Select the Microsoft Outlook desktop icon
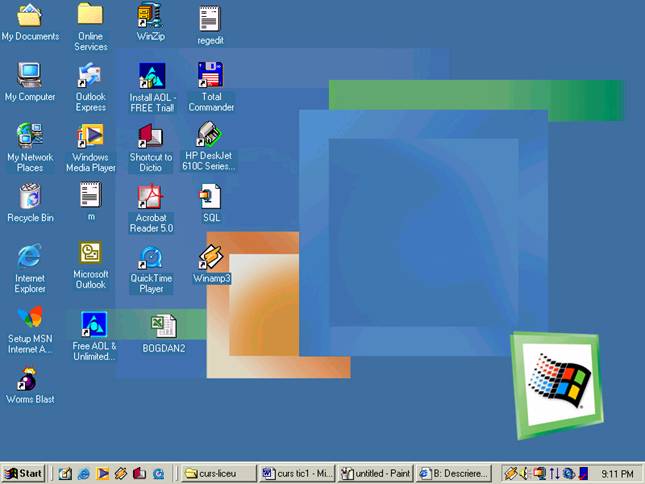The image size is (645, 484). tap(90, 253)
